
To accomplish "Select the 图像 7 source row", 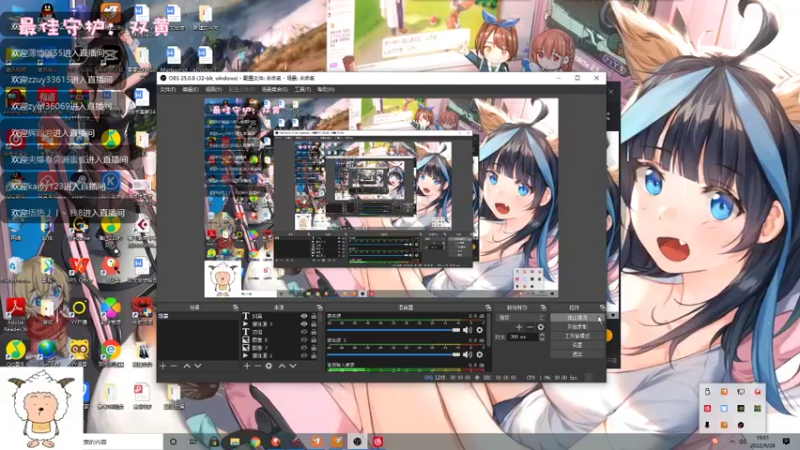I will 279,348.
